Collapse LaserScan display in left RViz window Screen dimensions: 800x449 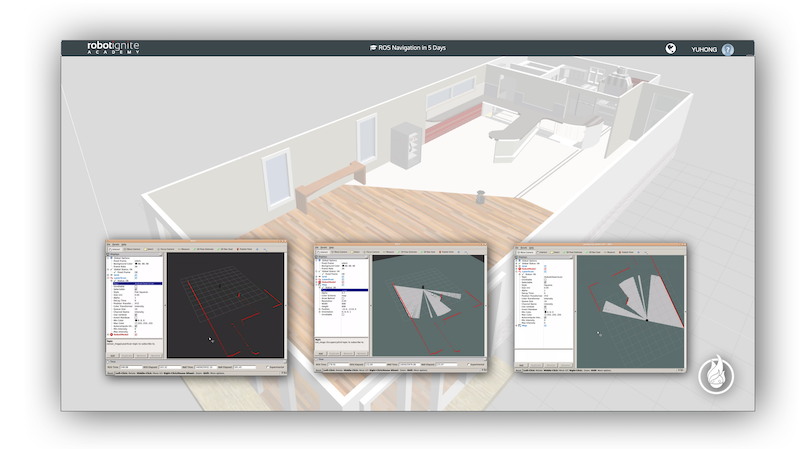pyautogui.click(x=108, y=278)
